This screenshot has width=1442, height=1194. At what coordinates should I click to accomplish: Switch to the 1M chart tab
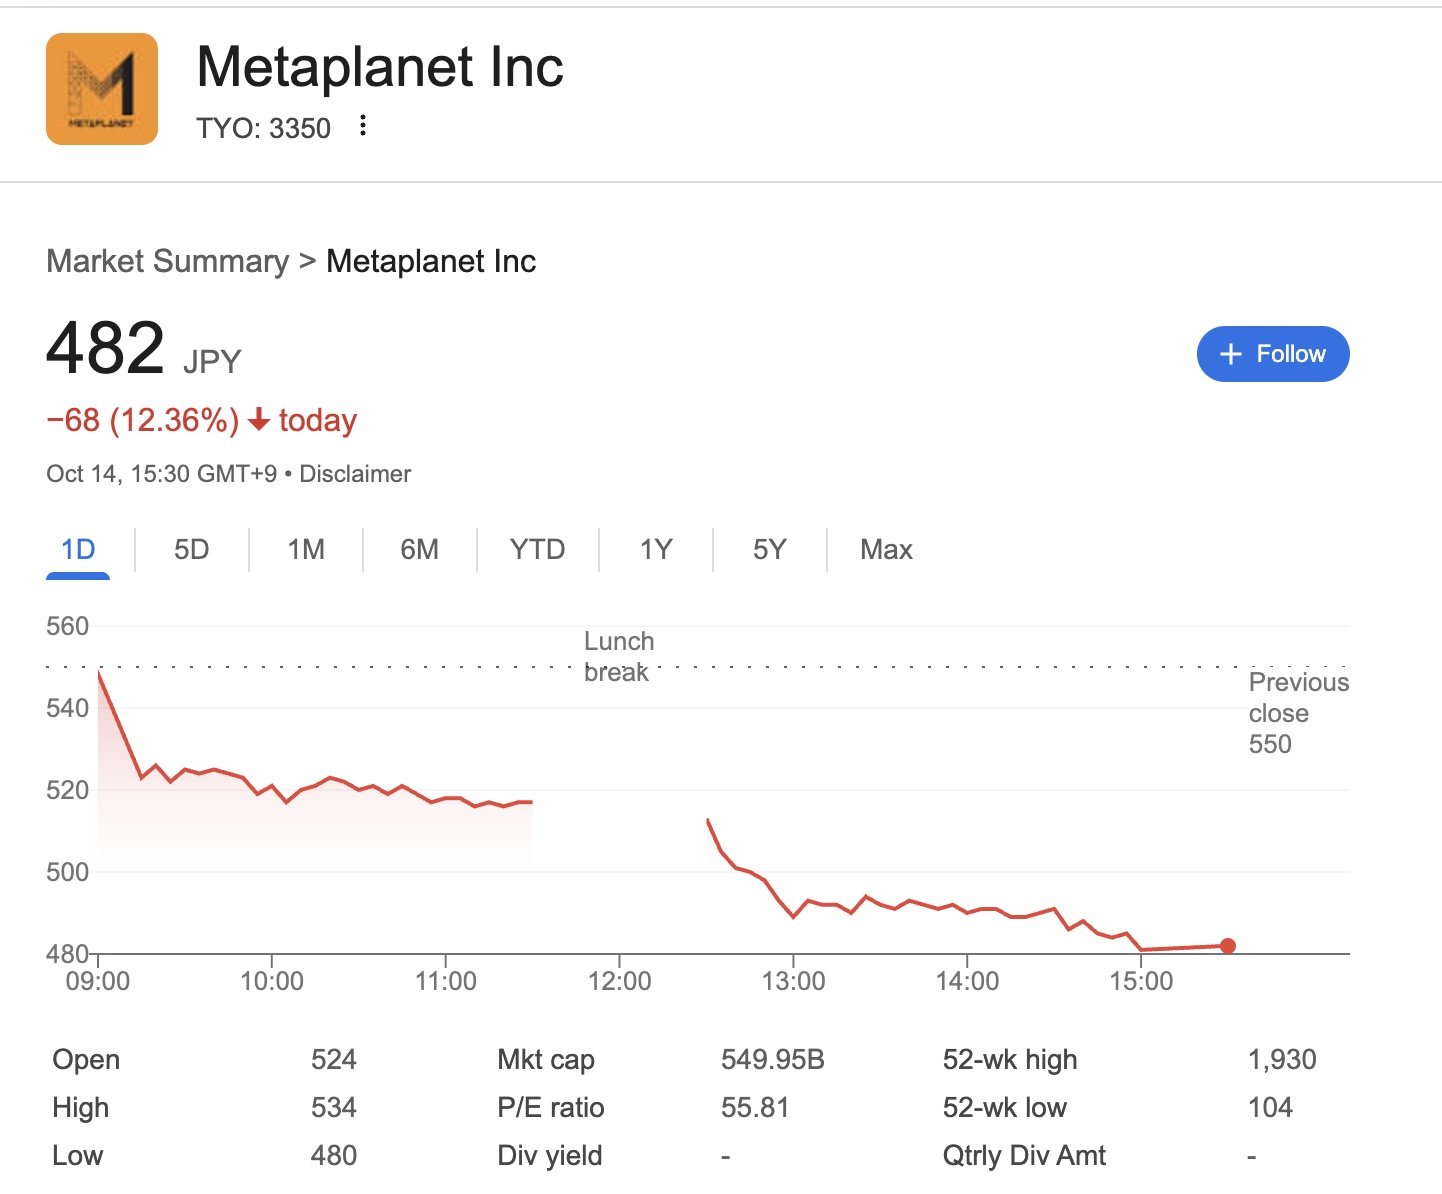coord(306,549)
